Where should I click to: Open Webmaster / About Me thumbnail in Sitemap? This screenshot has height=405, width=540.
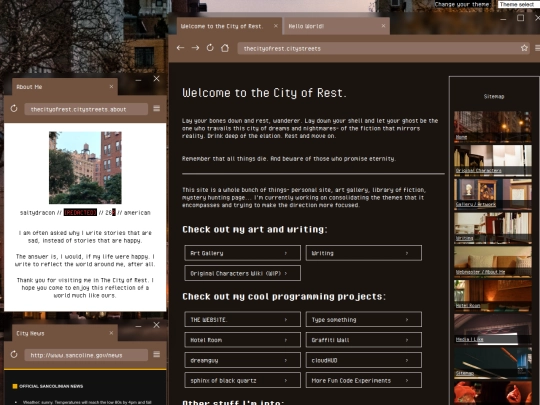492,261
